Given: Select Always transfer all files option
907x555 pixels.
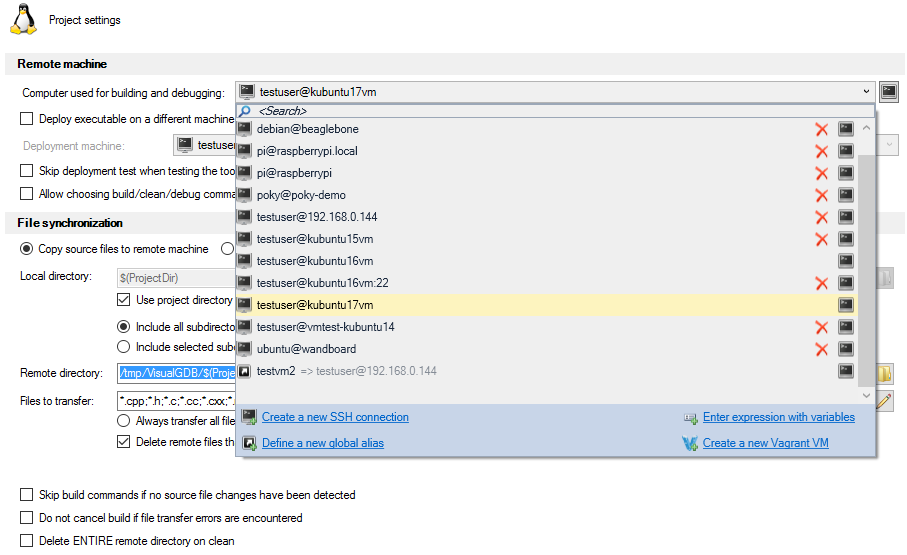Looking at the screenshot, I should (x=123, y=421).
